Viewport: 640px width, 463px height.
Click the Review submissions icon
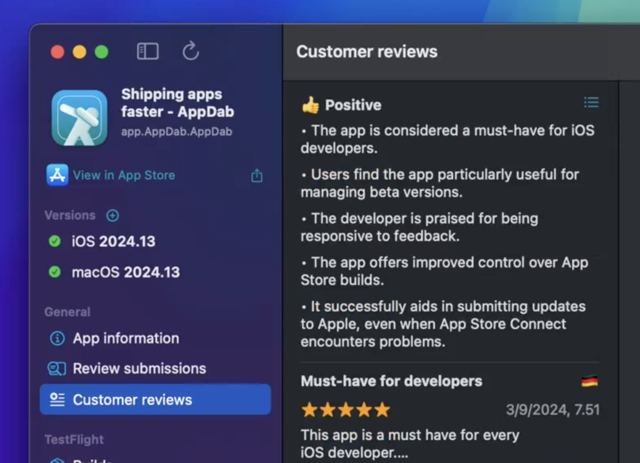coord(57,369)
